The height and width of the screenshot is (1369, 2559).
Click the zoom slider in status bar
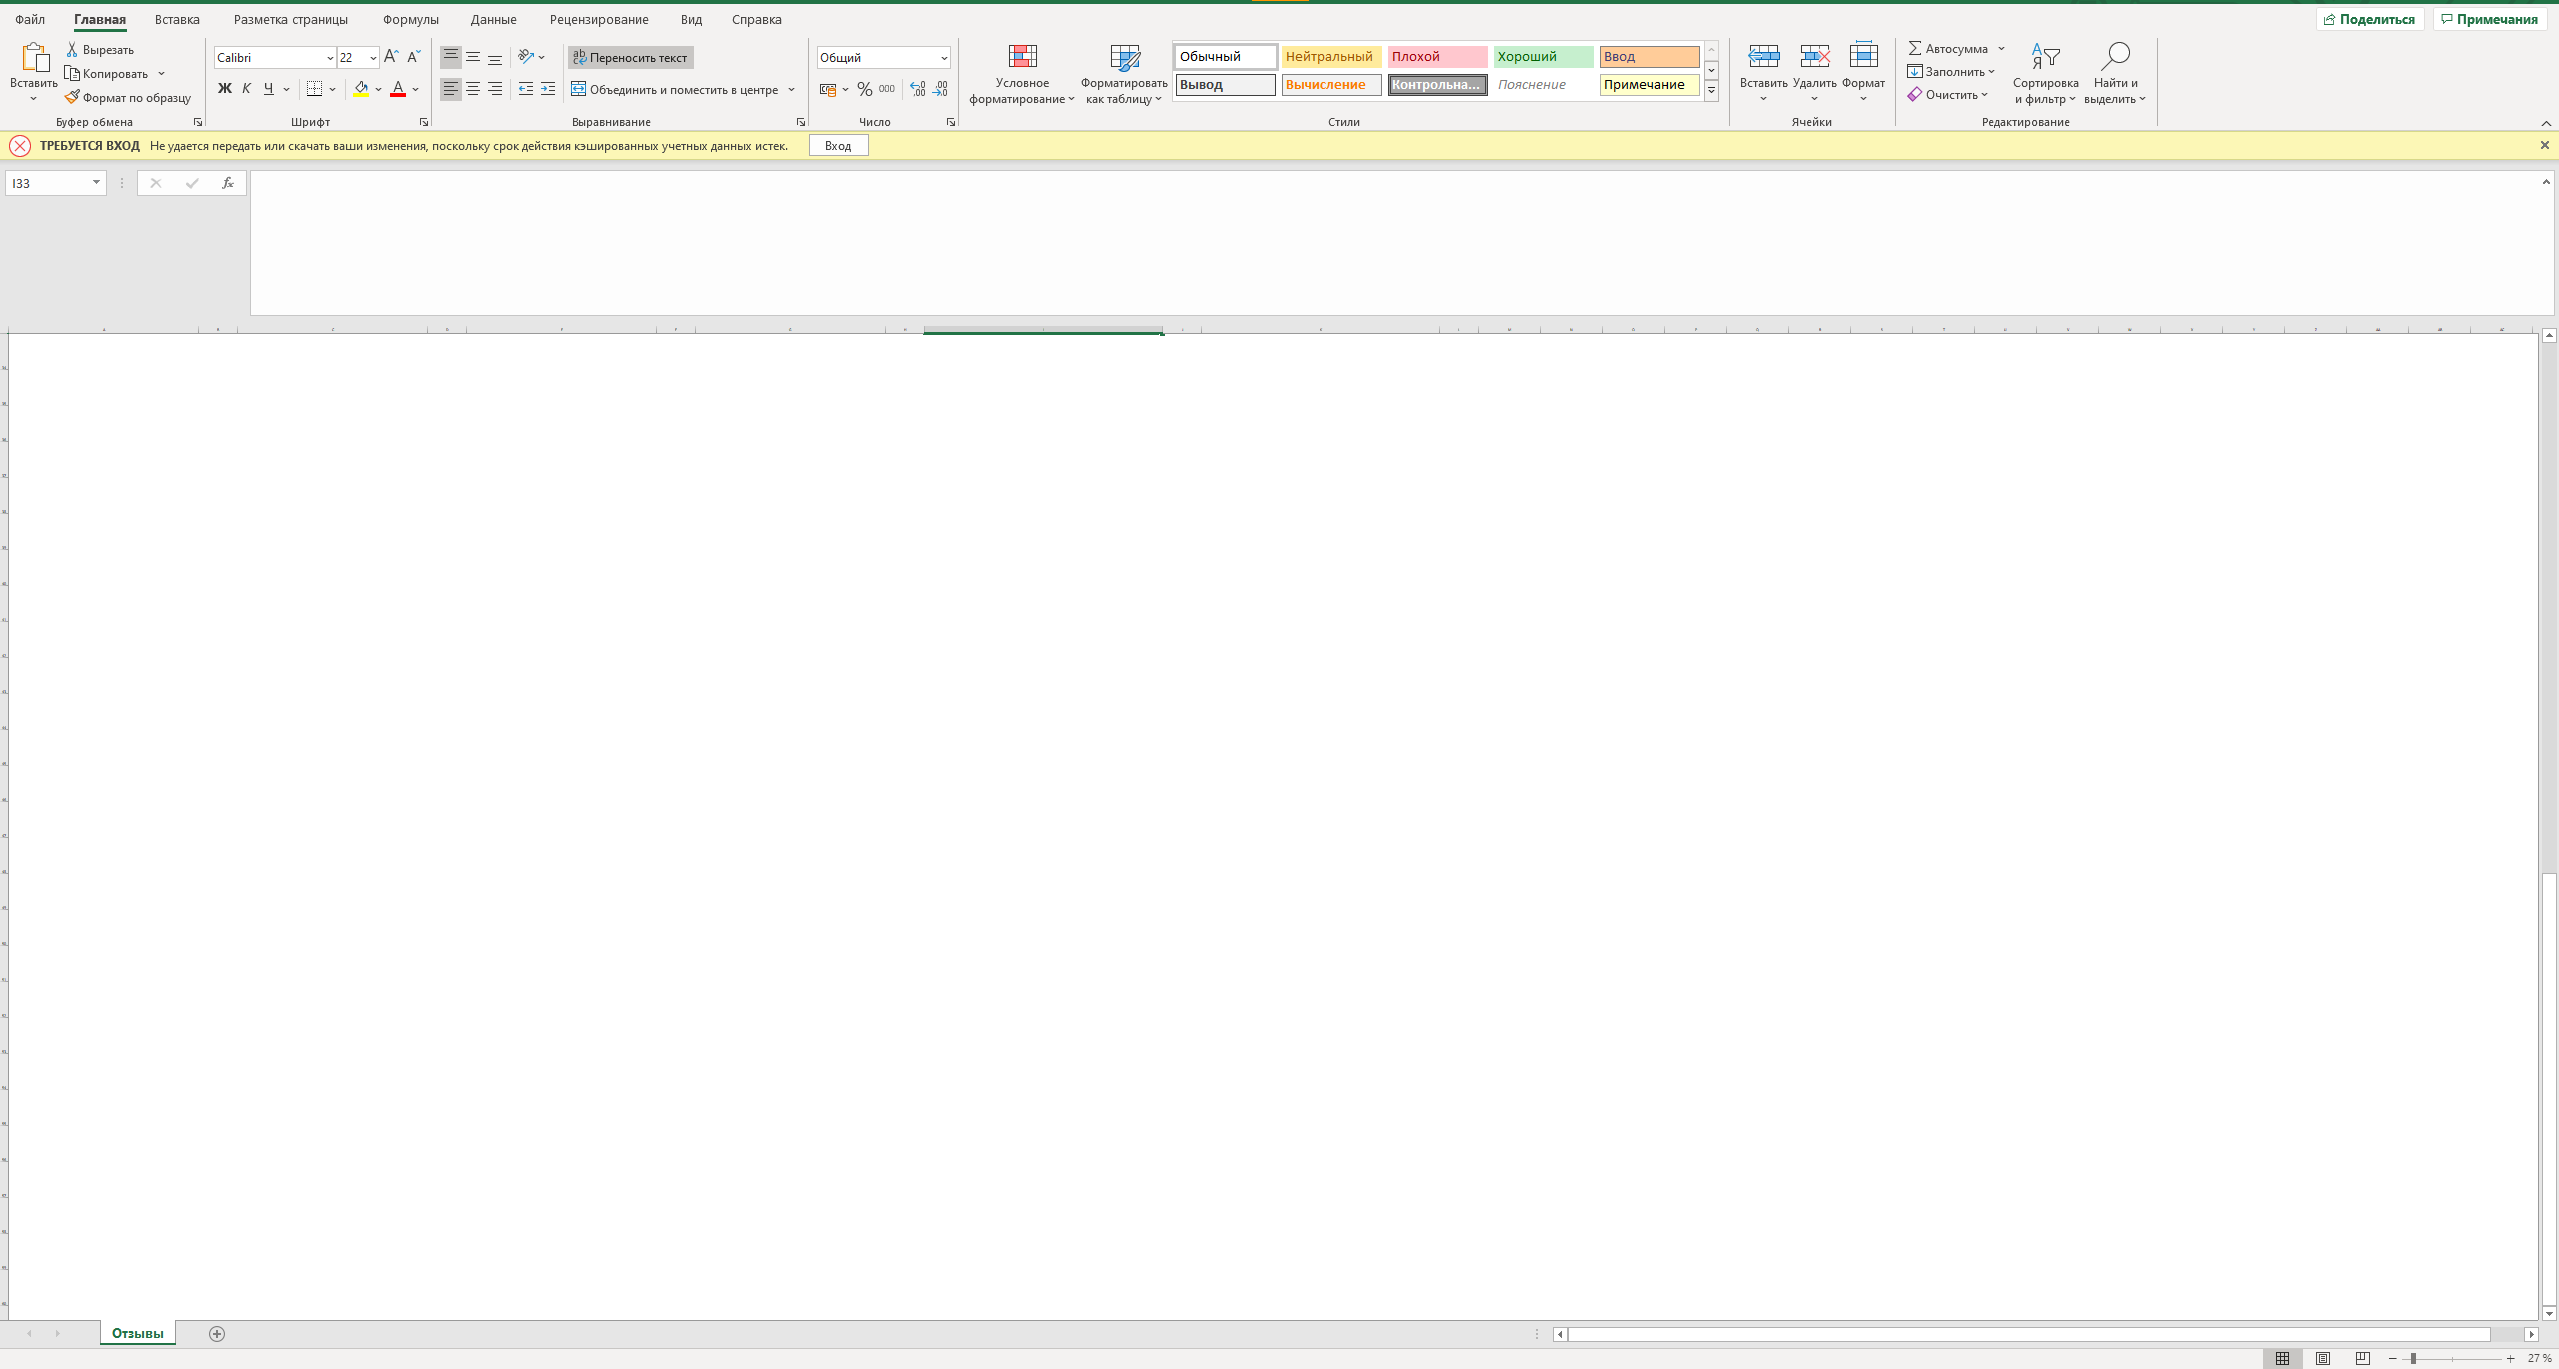coord(2451,1358)
